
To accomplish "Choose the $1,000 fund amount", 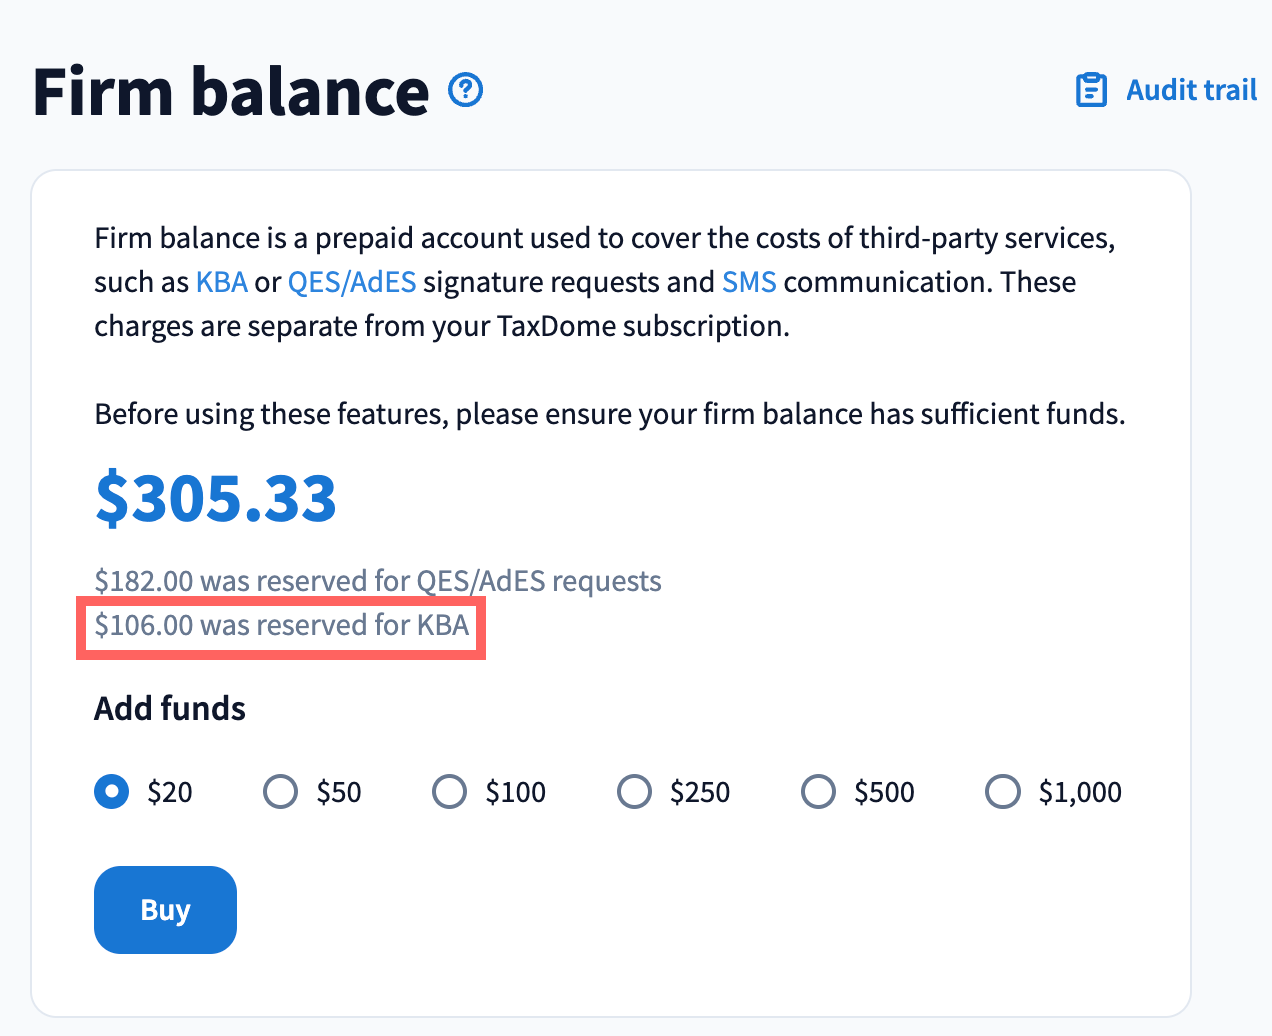I will [1003, 792].
